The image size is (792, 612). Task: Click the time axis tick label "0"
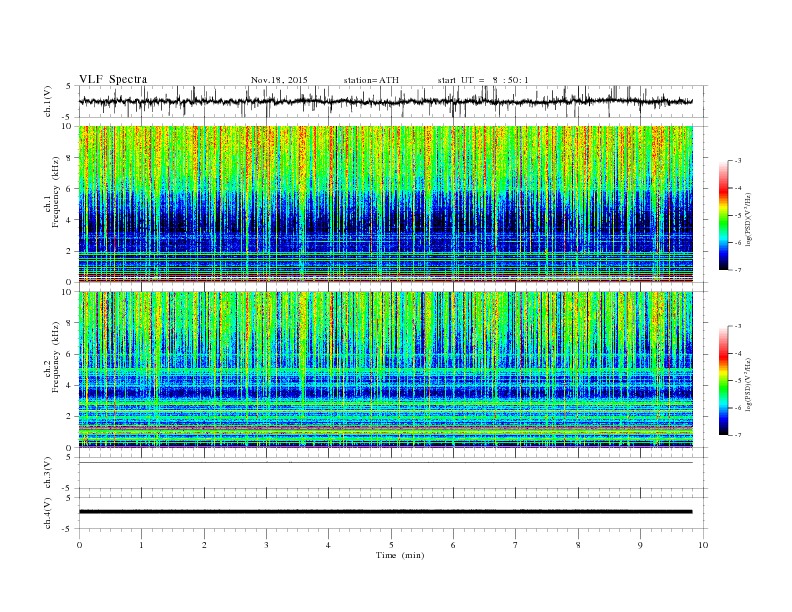click(79, 545)
